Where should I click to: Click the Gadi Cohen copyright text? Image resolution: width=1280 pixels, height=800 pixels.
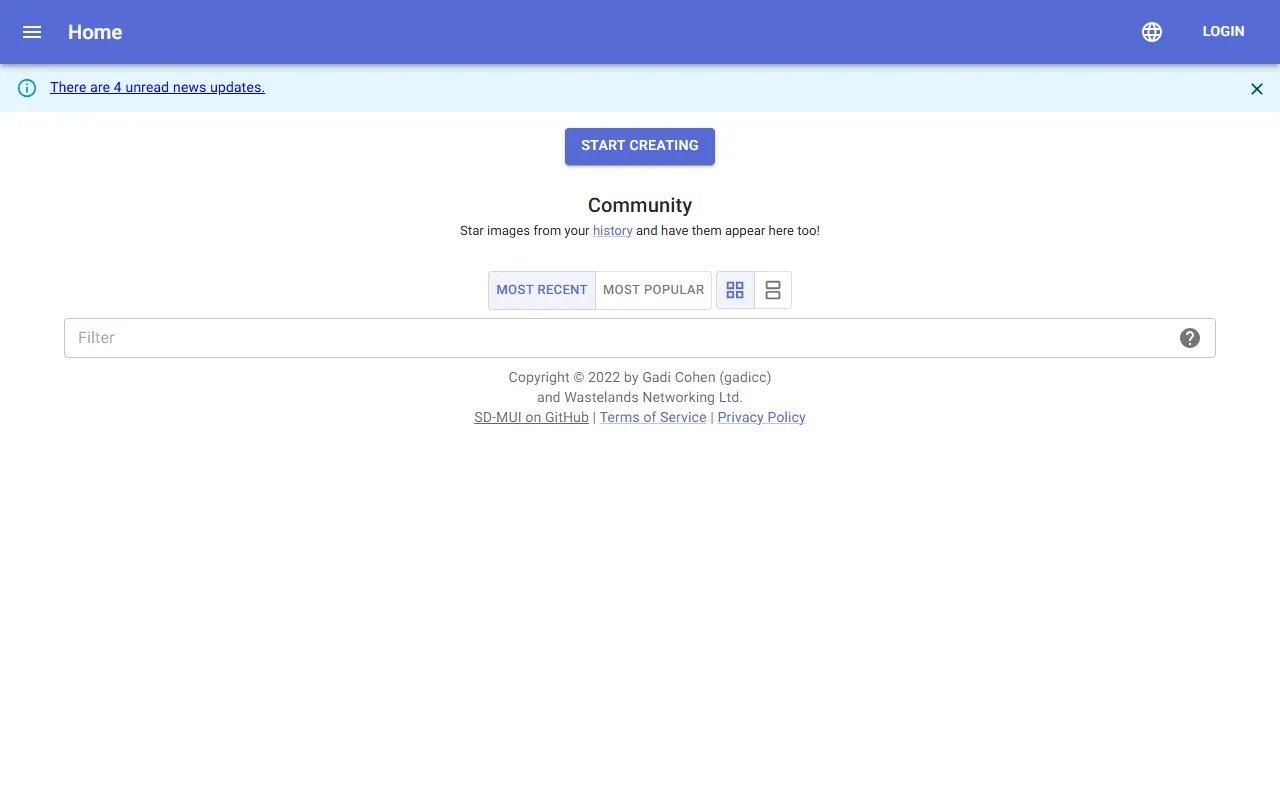[640, 378]
